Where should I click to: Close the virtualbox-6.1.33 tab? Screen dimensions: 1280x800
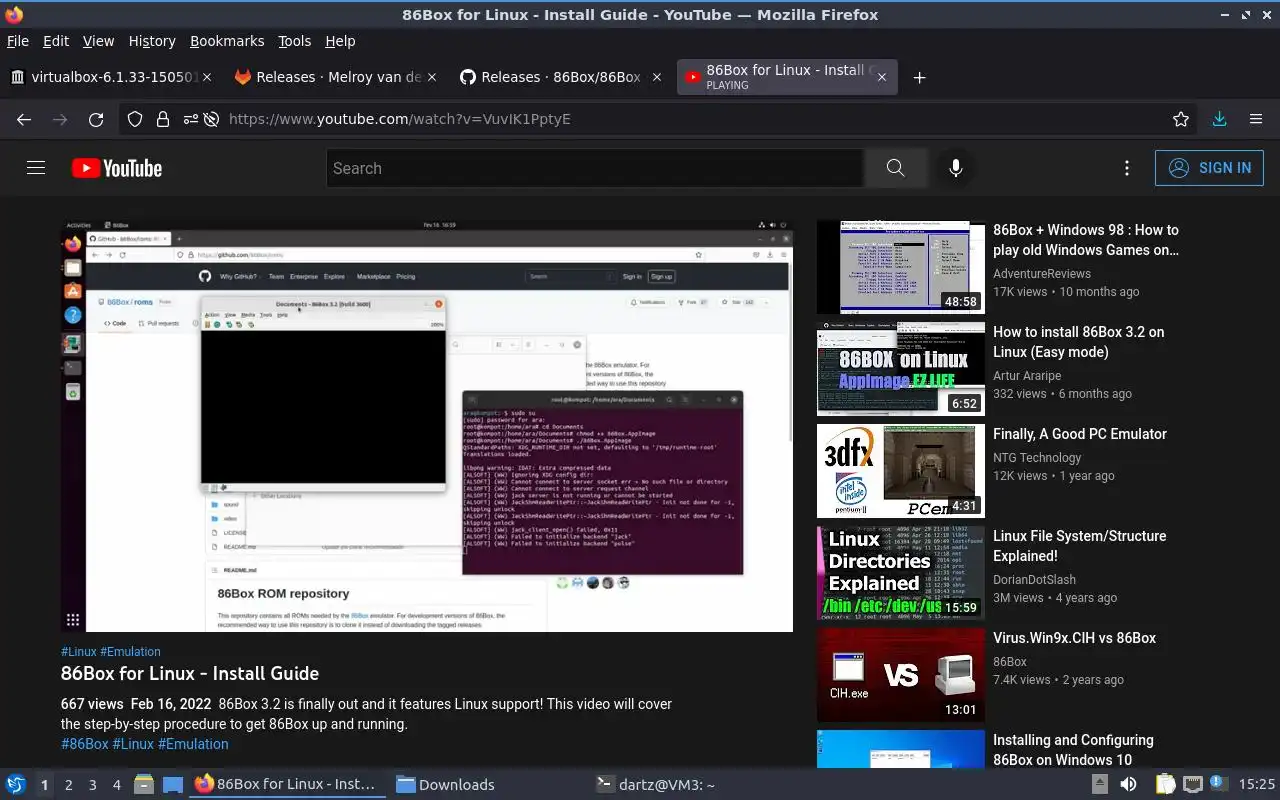pyautogui.click(x=207, y=77)
